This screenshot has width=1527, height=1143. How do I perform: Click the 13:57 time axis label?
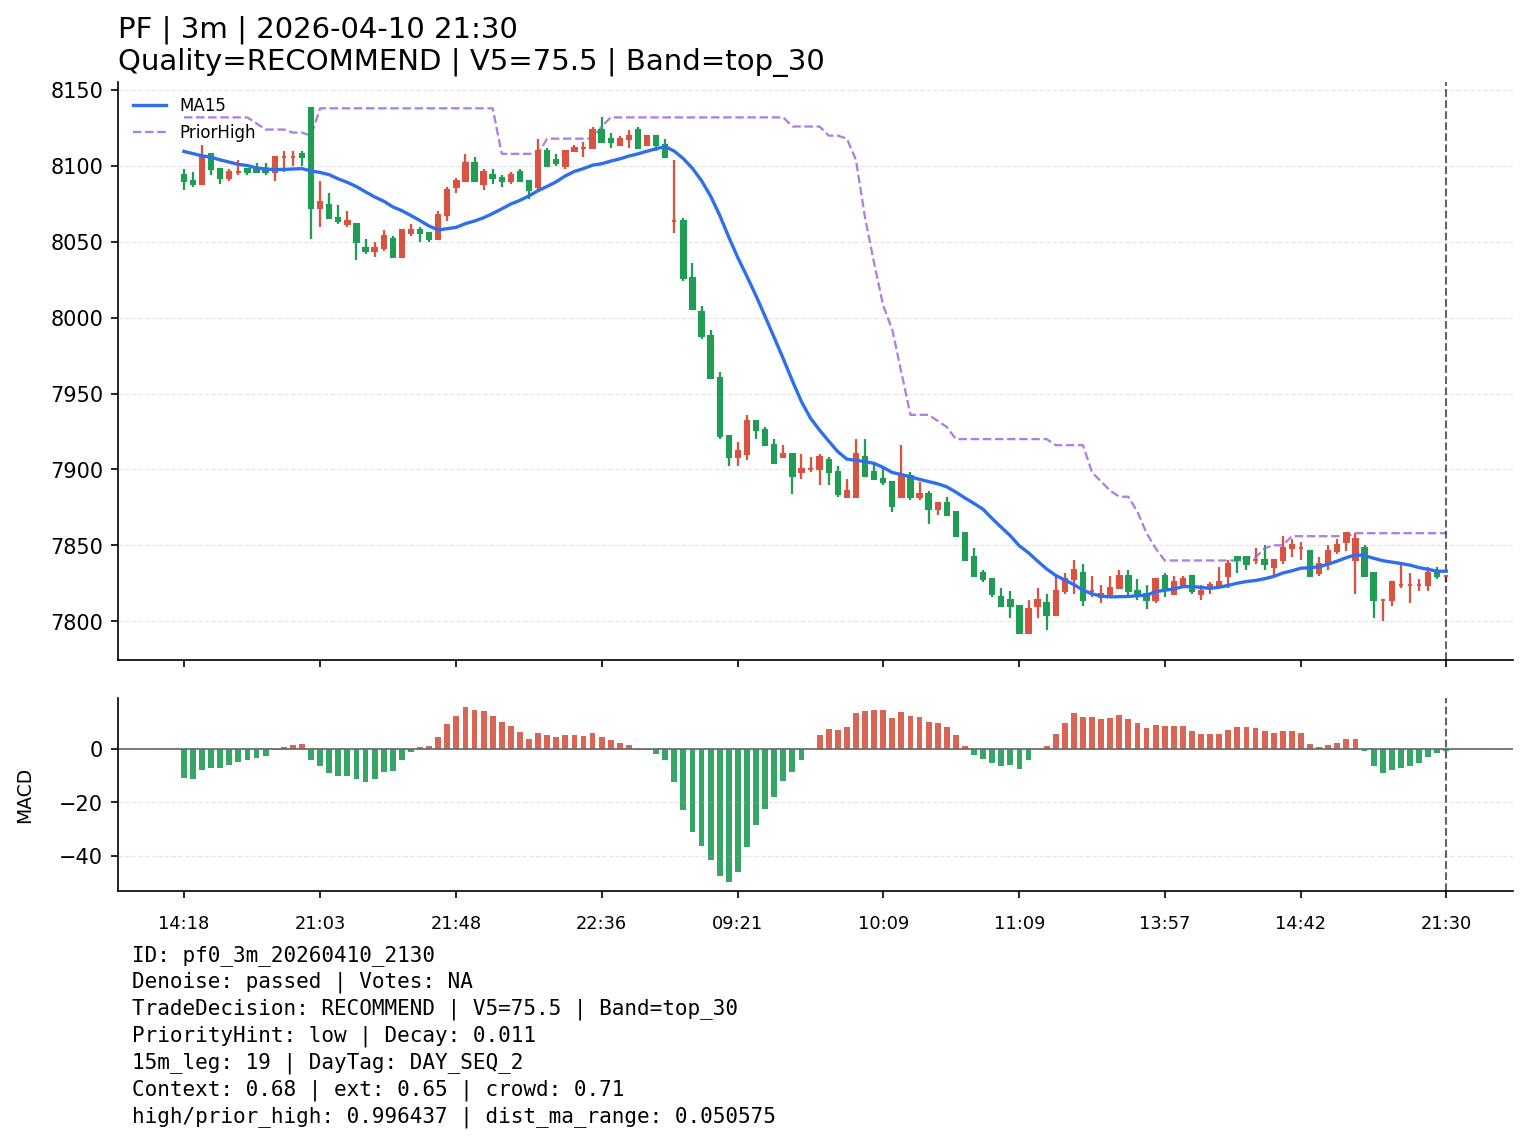[x=1165, y=923]
